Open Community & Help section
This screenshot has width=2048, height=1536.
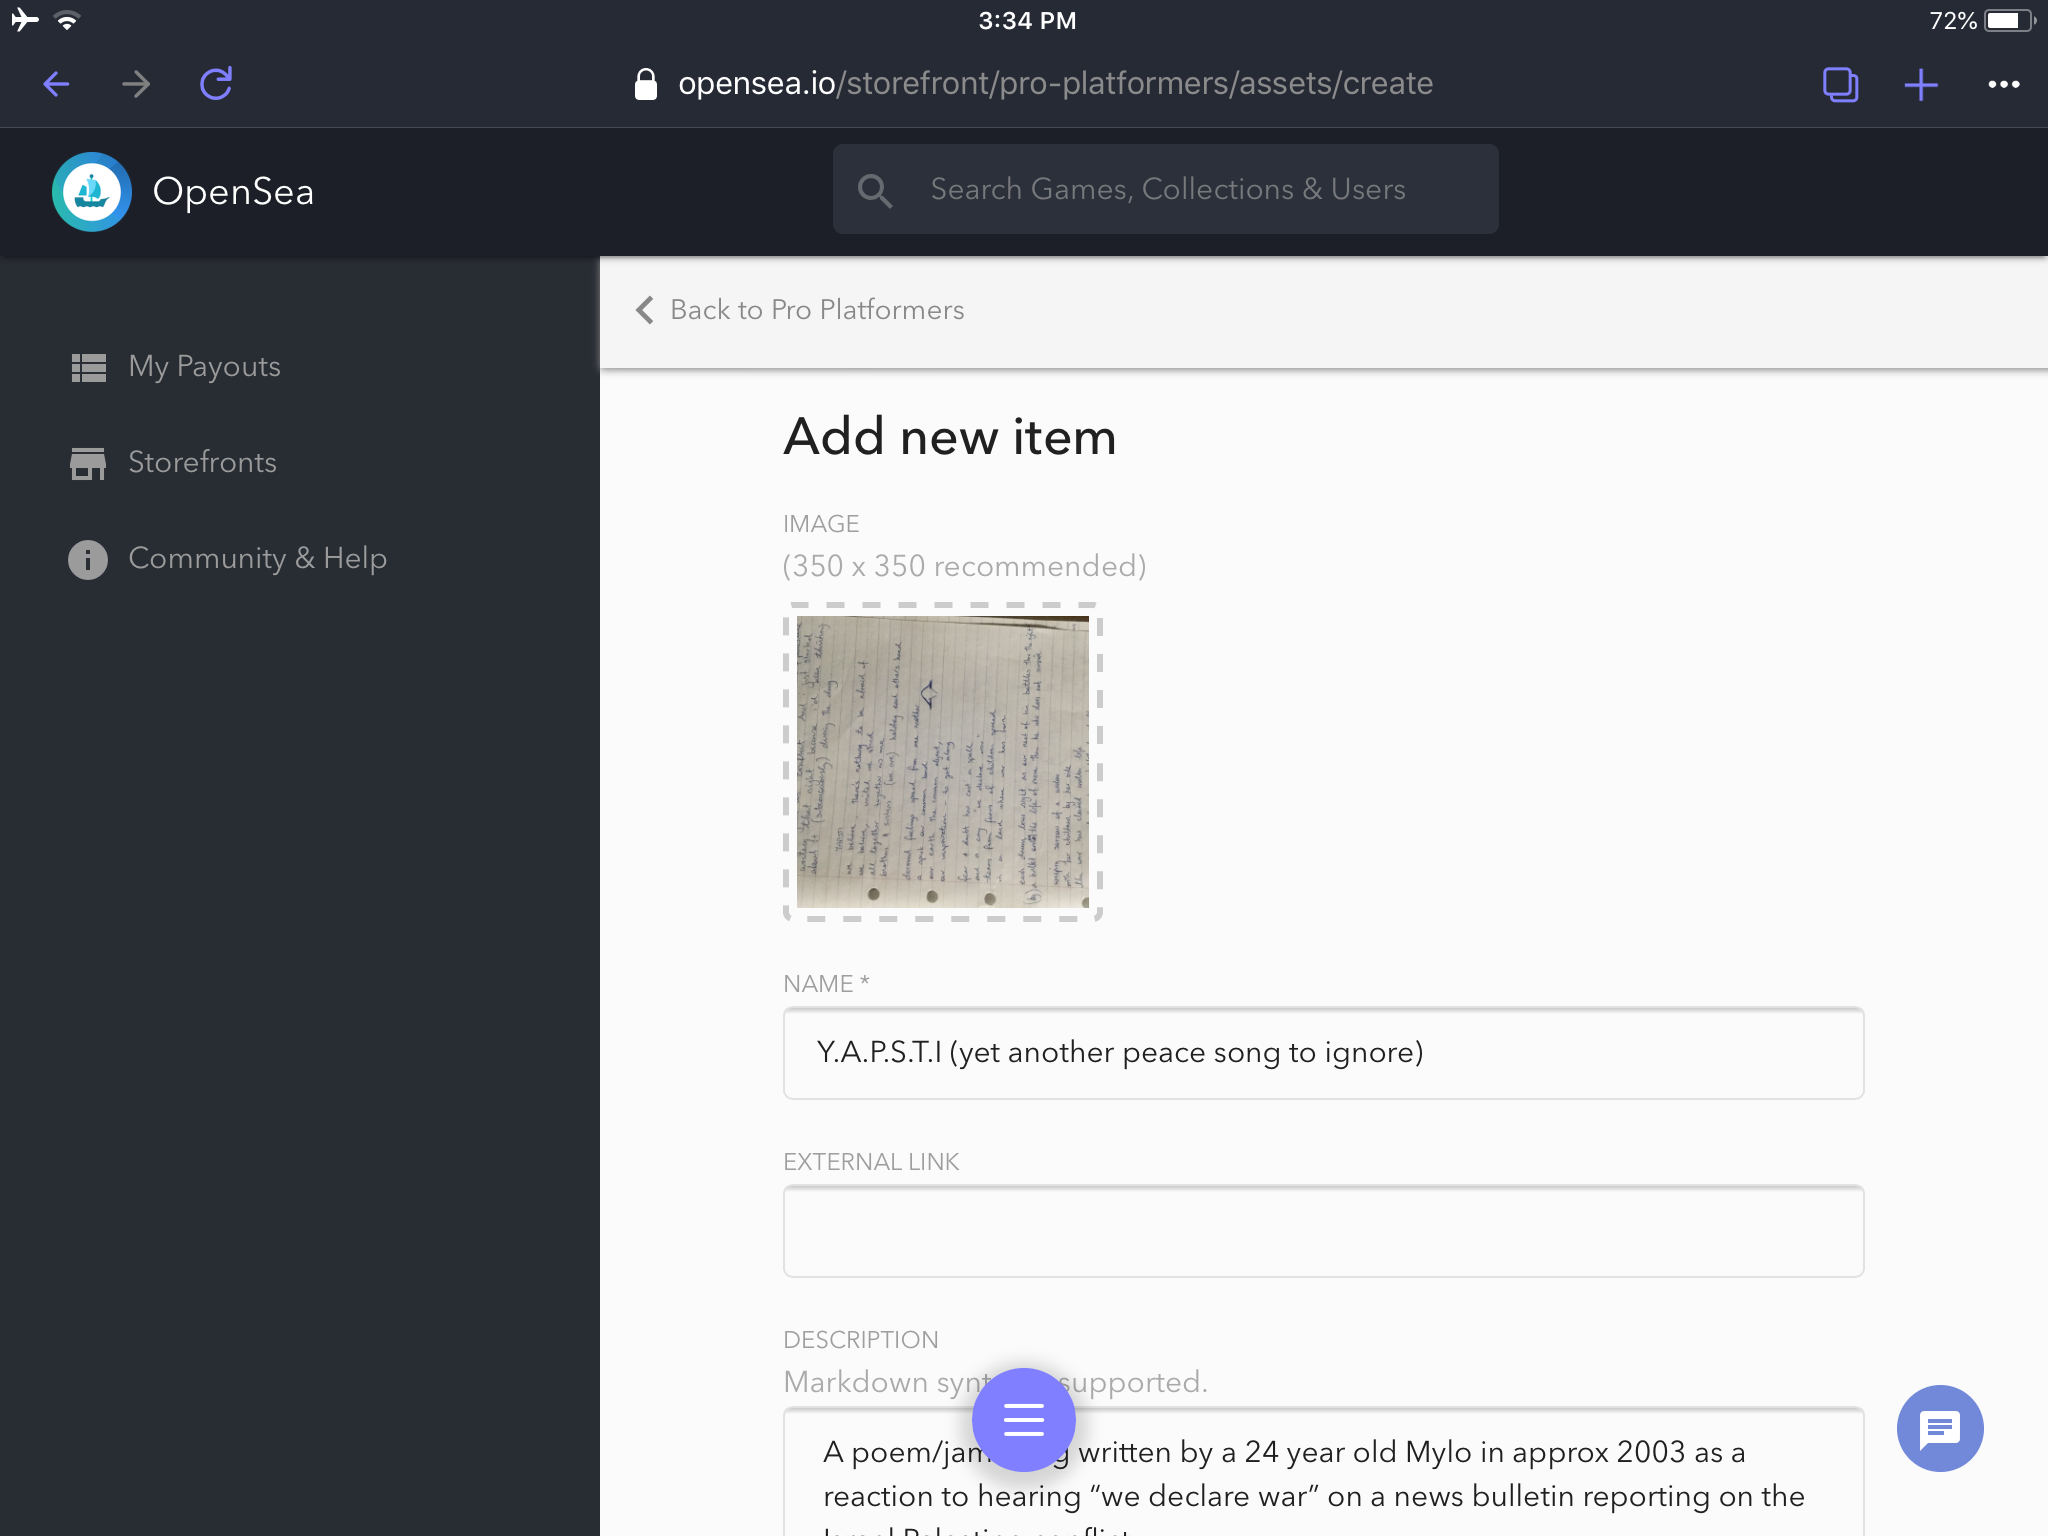tap(257, 559)
